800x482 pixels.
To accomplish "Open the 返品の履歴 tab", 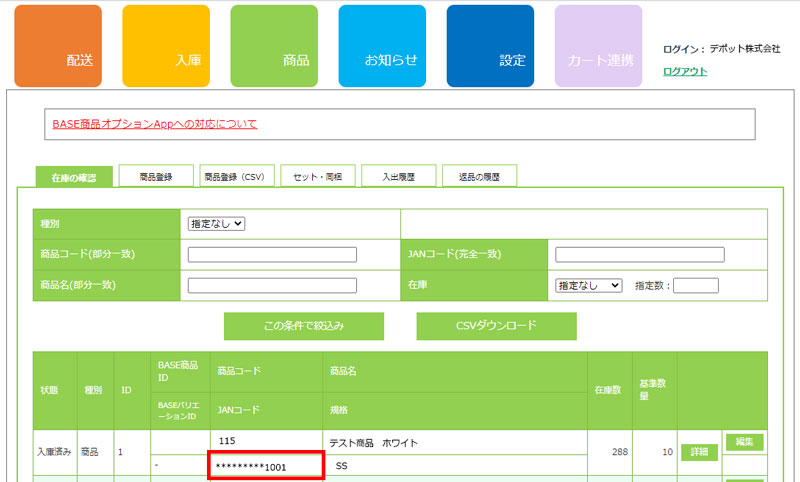I will click(x=479, y=176).
